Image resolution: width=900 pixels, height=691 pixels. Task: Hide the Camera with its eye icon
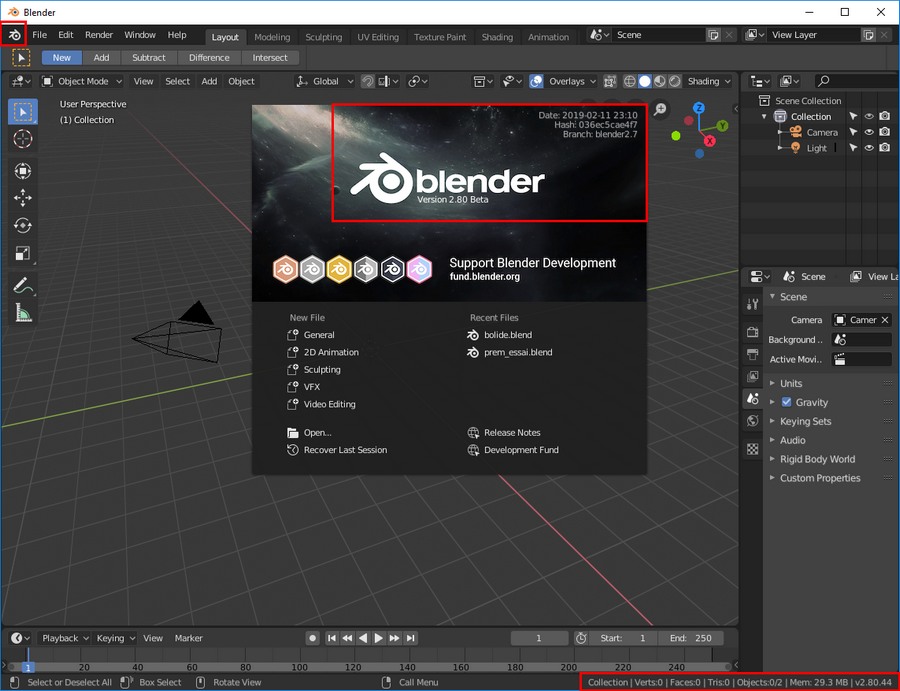point(869,132)
